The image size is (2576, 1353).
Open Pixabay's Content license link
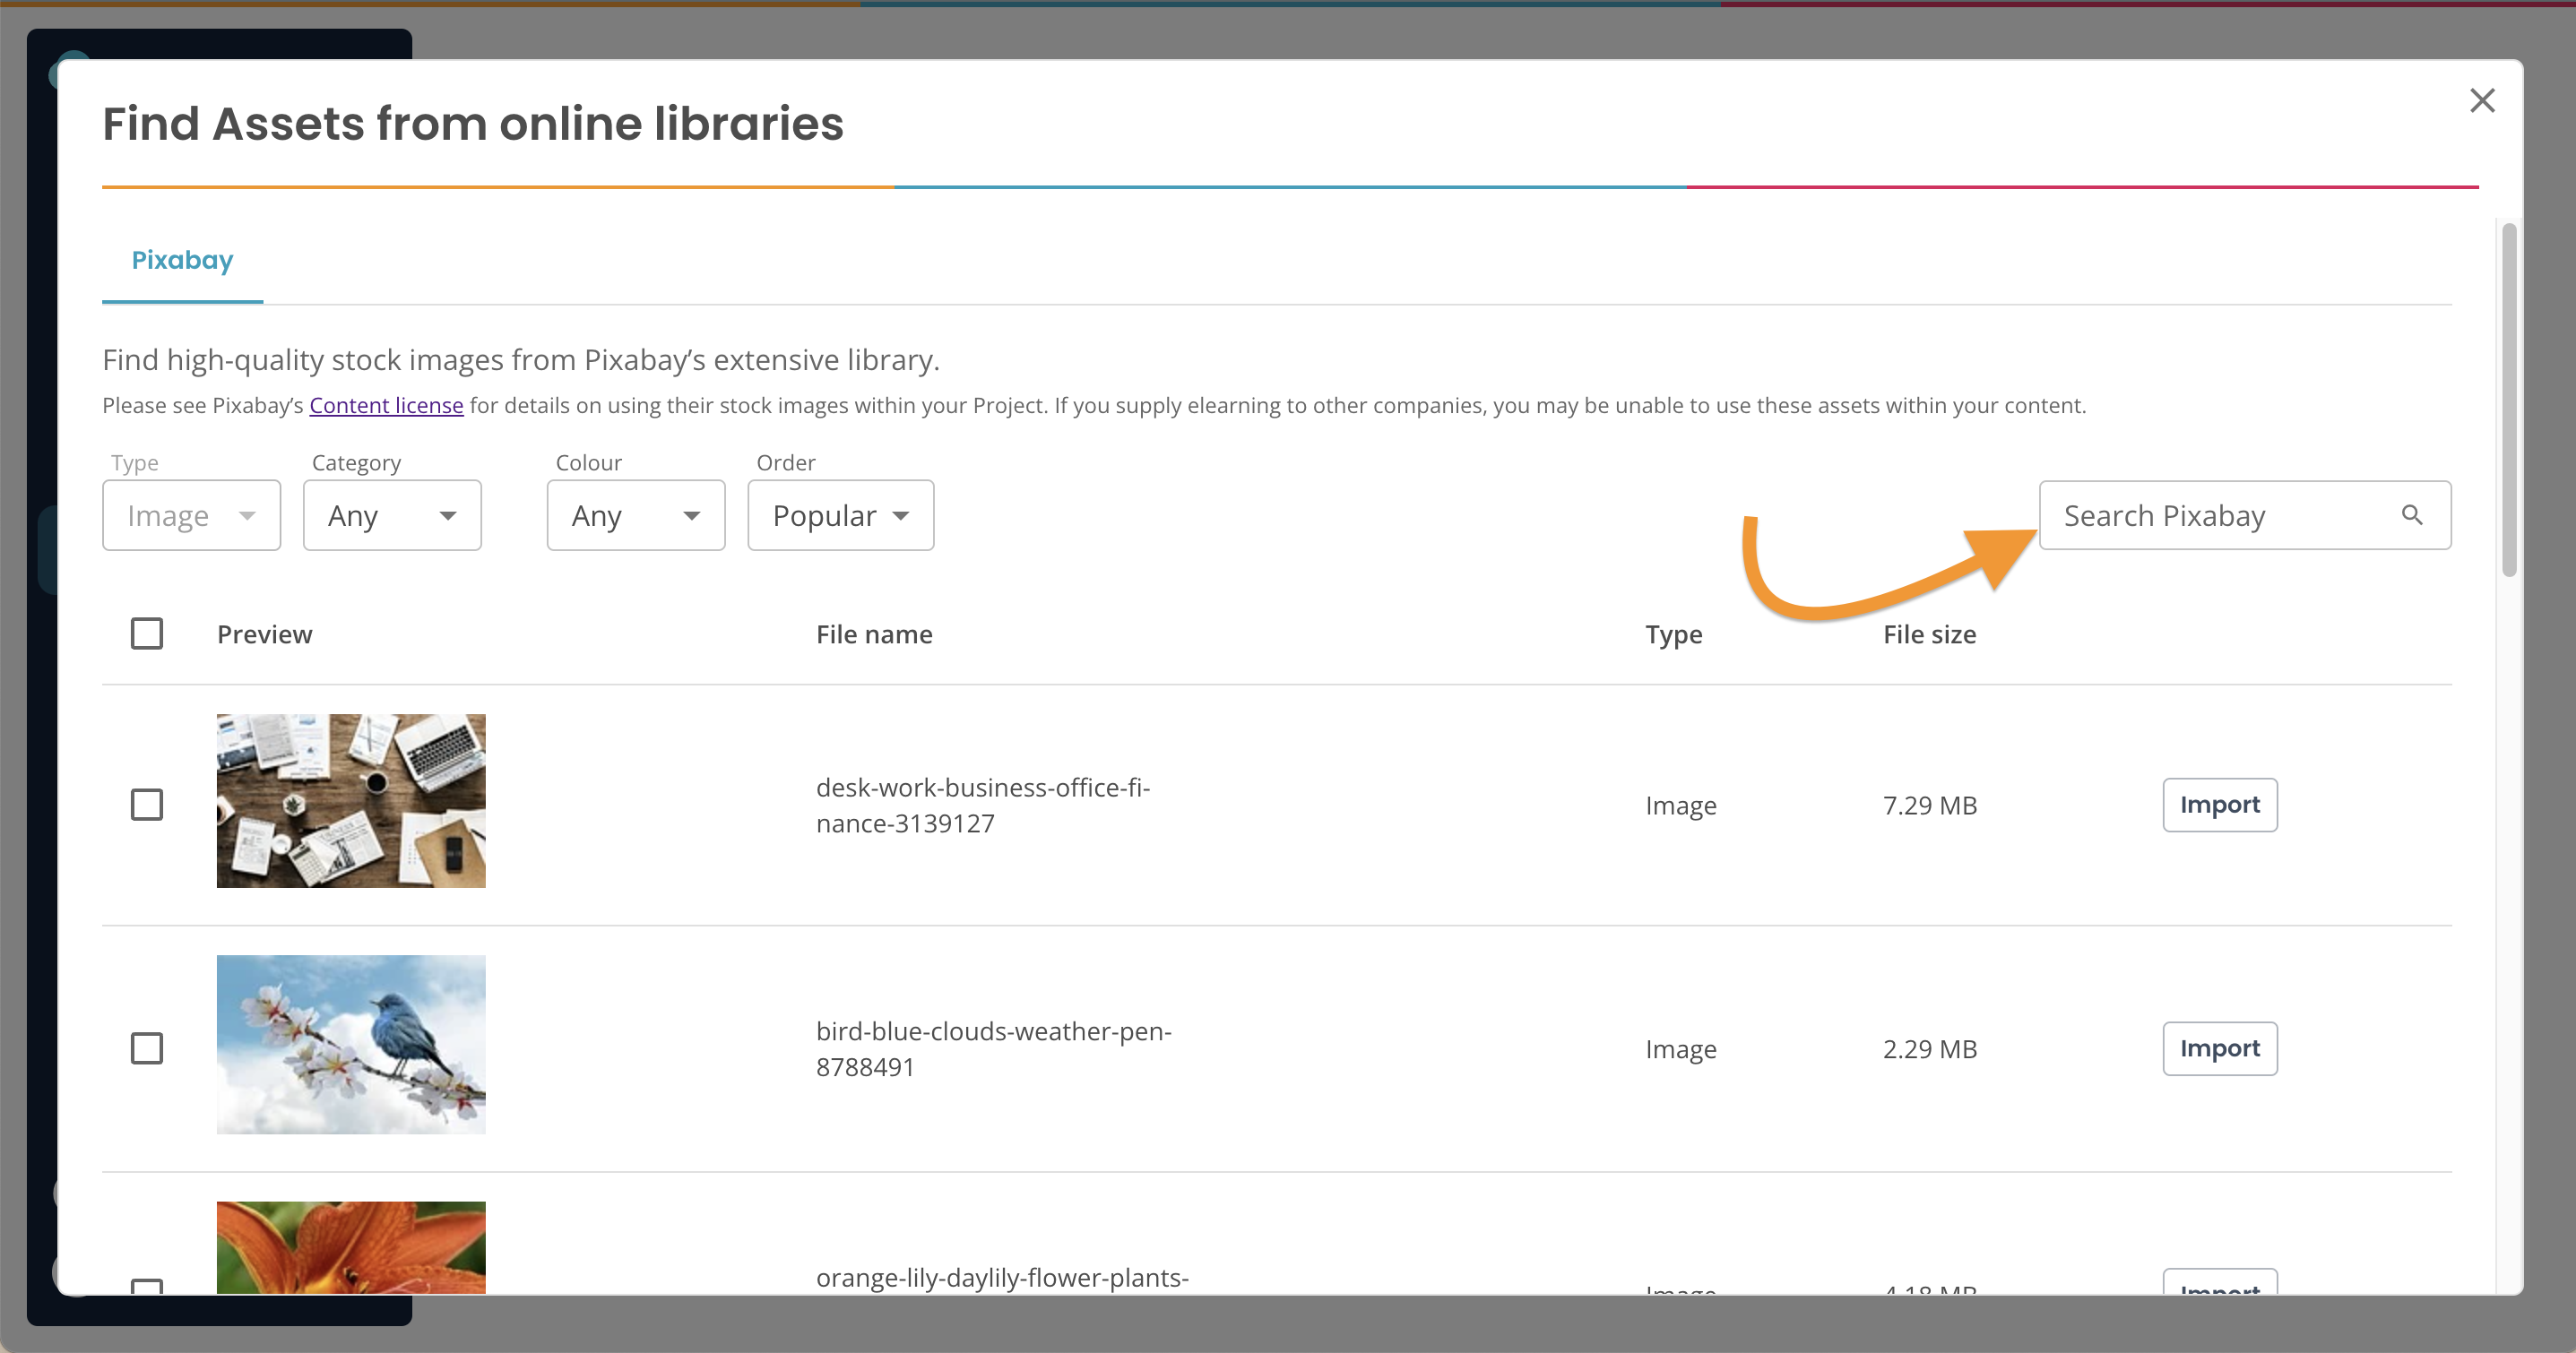pyautogui.click(x=386, y=405)
